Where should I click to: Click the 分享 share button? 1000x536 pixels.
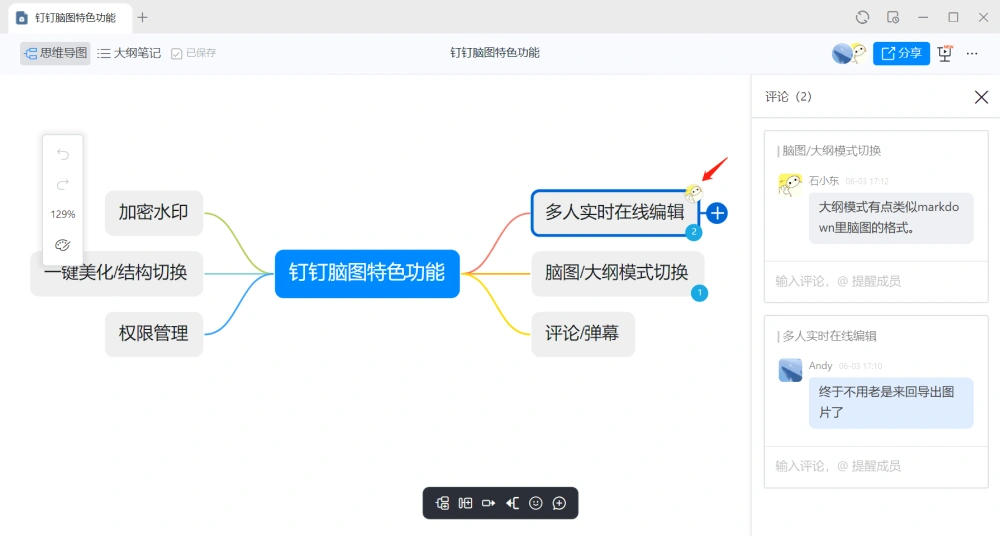pyautogui.click(x=901, y=53)
